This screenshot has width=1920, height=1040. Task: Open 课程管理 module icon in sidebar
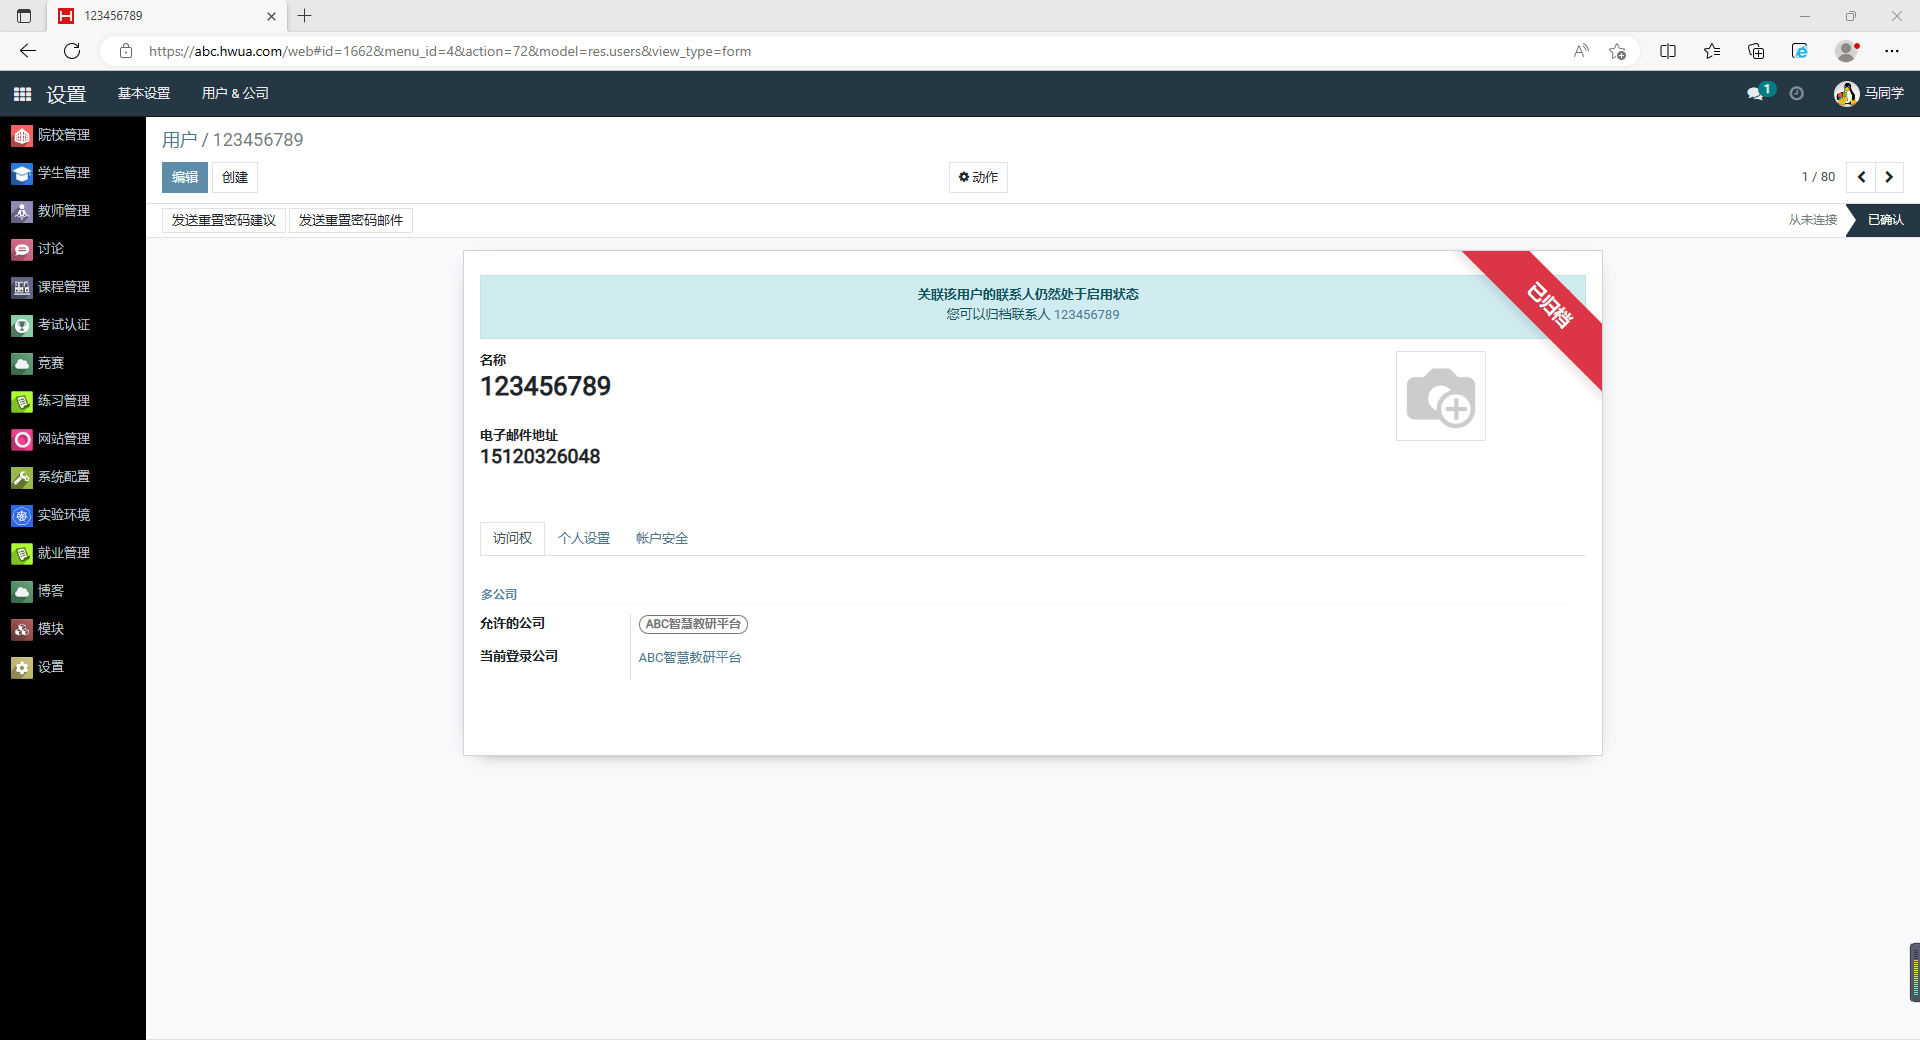(x=22, y=287)
